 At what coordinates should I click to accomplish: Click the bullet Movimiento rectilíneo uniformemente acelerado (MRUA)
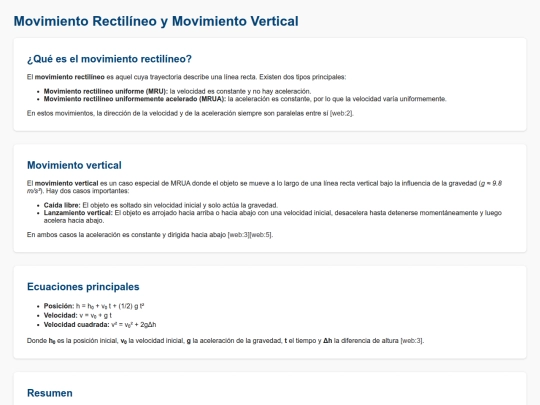245,99
